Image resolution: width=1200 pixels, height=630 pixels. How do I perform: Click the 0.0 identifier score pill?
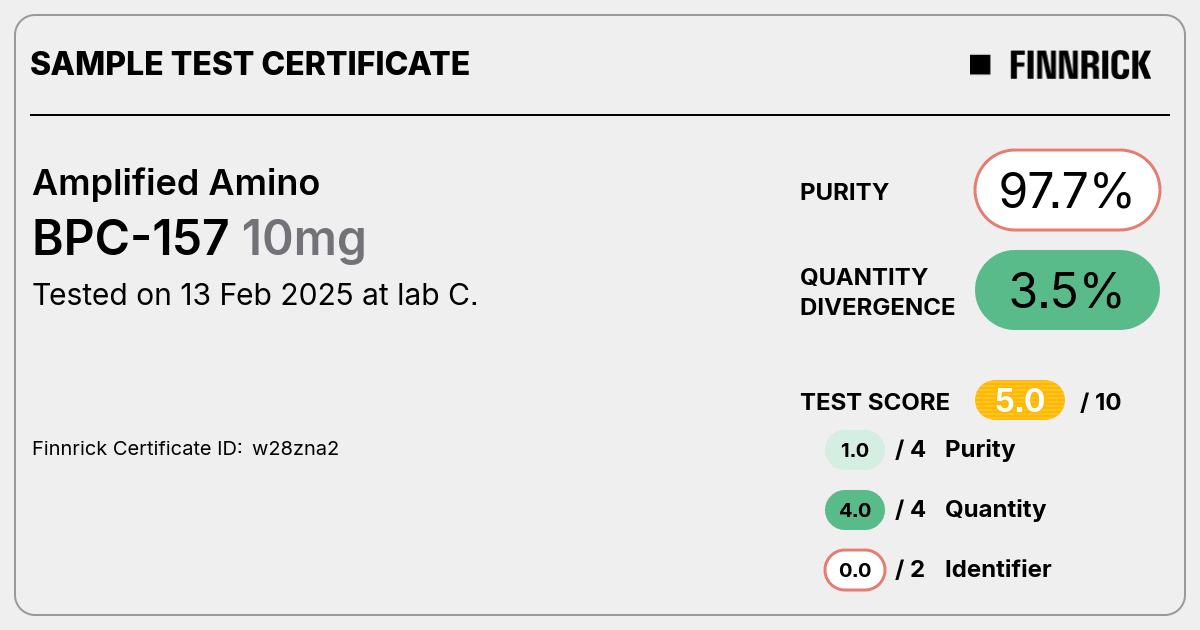click(855, 570)
